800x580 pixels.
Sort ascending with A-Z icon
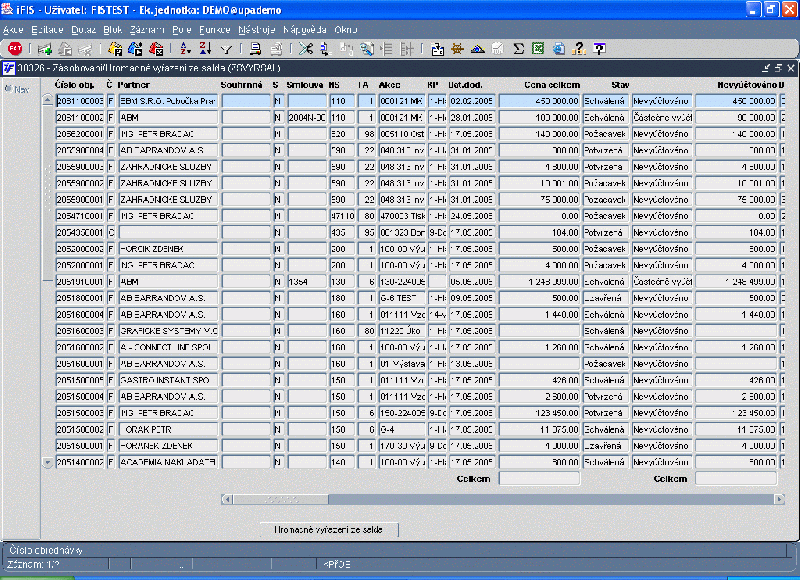(x=185, y=49)
